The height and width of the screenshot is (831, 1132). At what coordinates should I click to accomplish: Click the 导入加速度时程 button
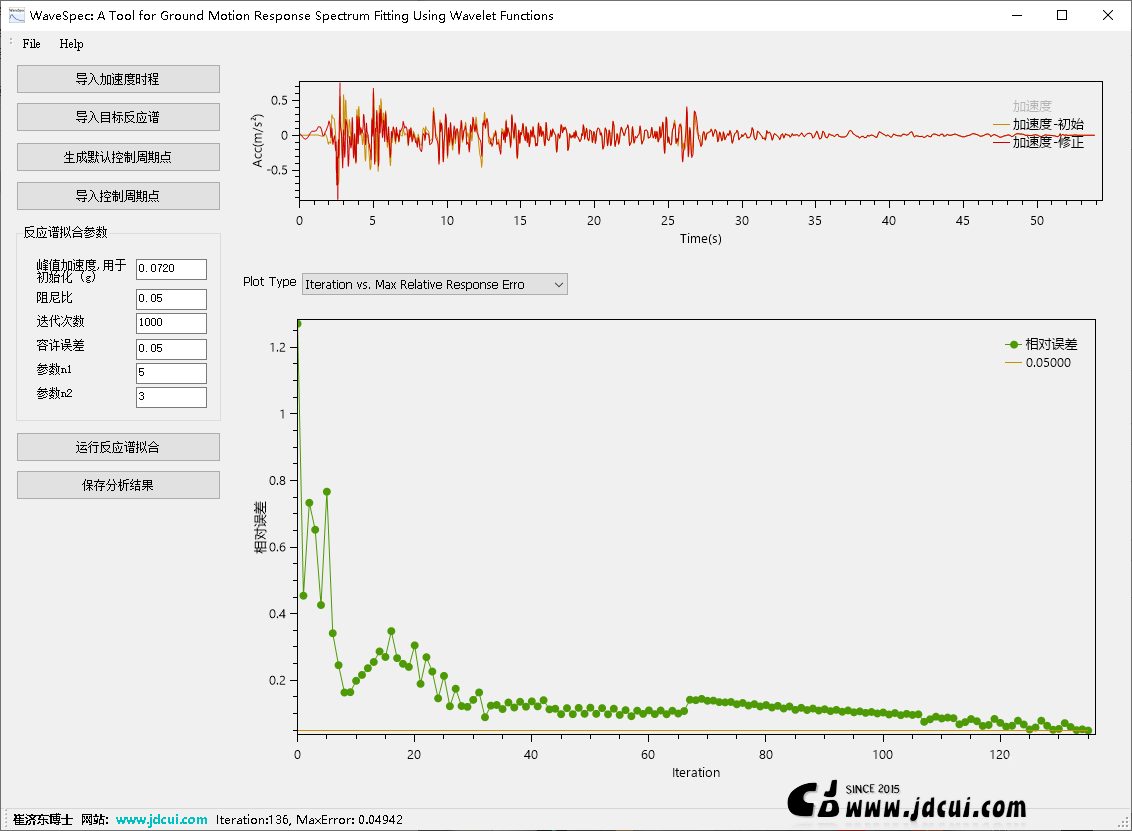(118, 79)
